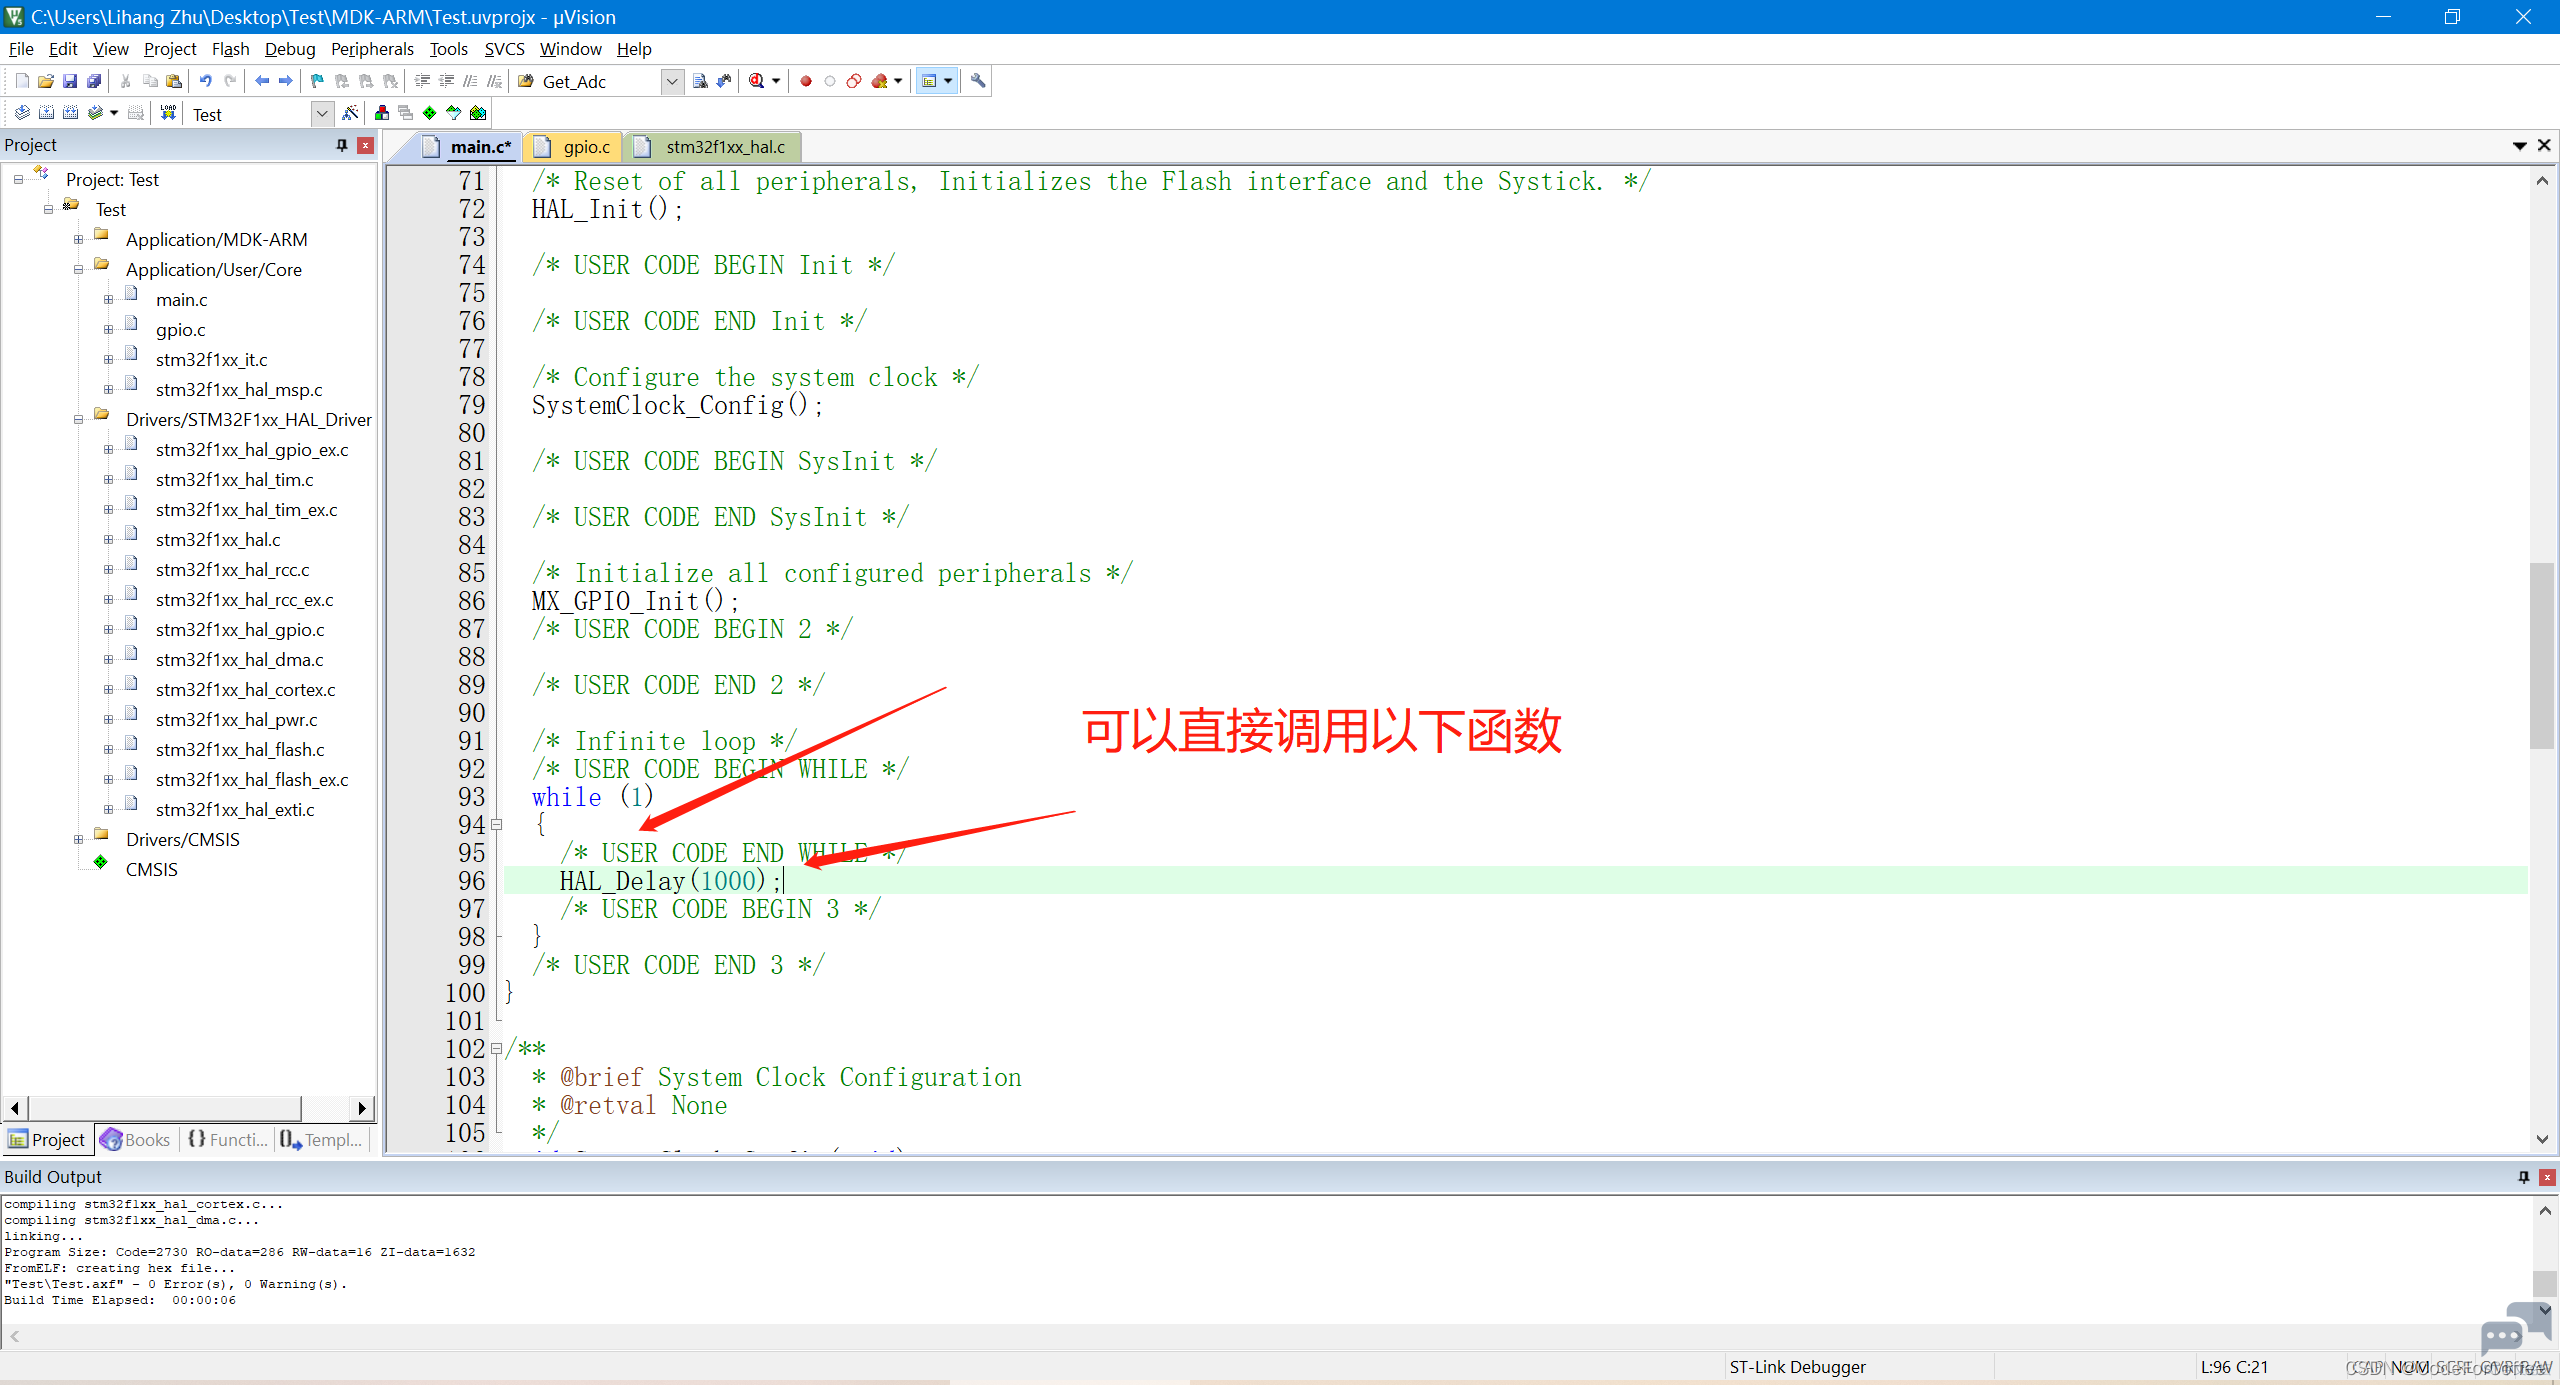Click the Project panel horizontal scrollbar
Viewport: 2560px width, 1385px height.
(165, 1108)
